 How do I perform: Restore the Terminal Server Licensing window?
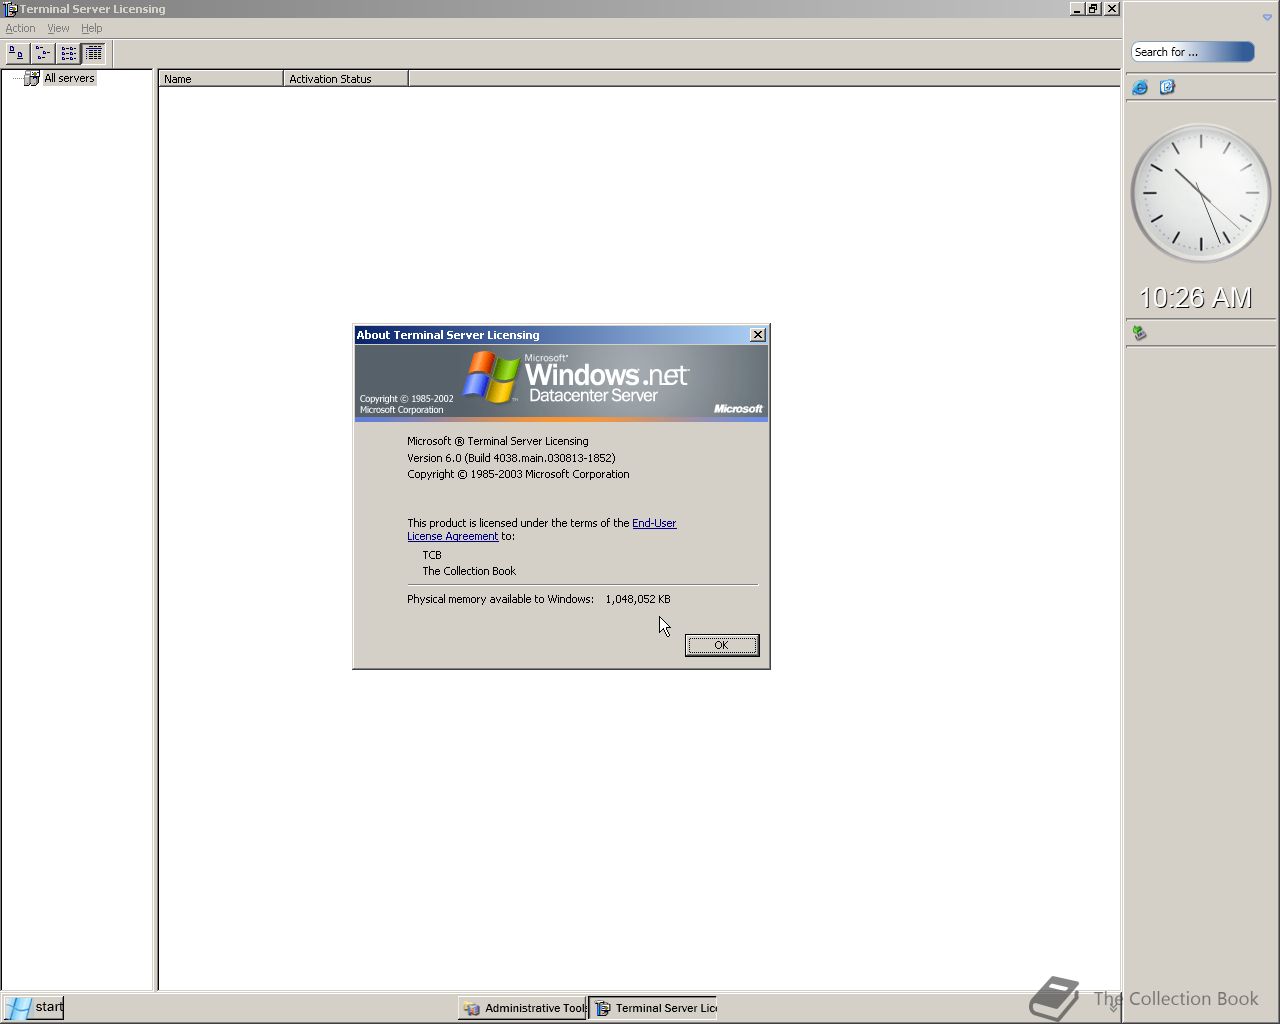[x=1094, y=9]
